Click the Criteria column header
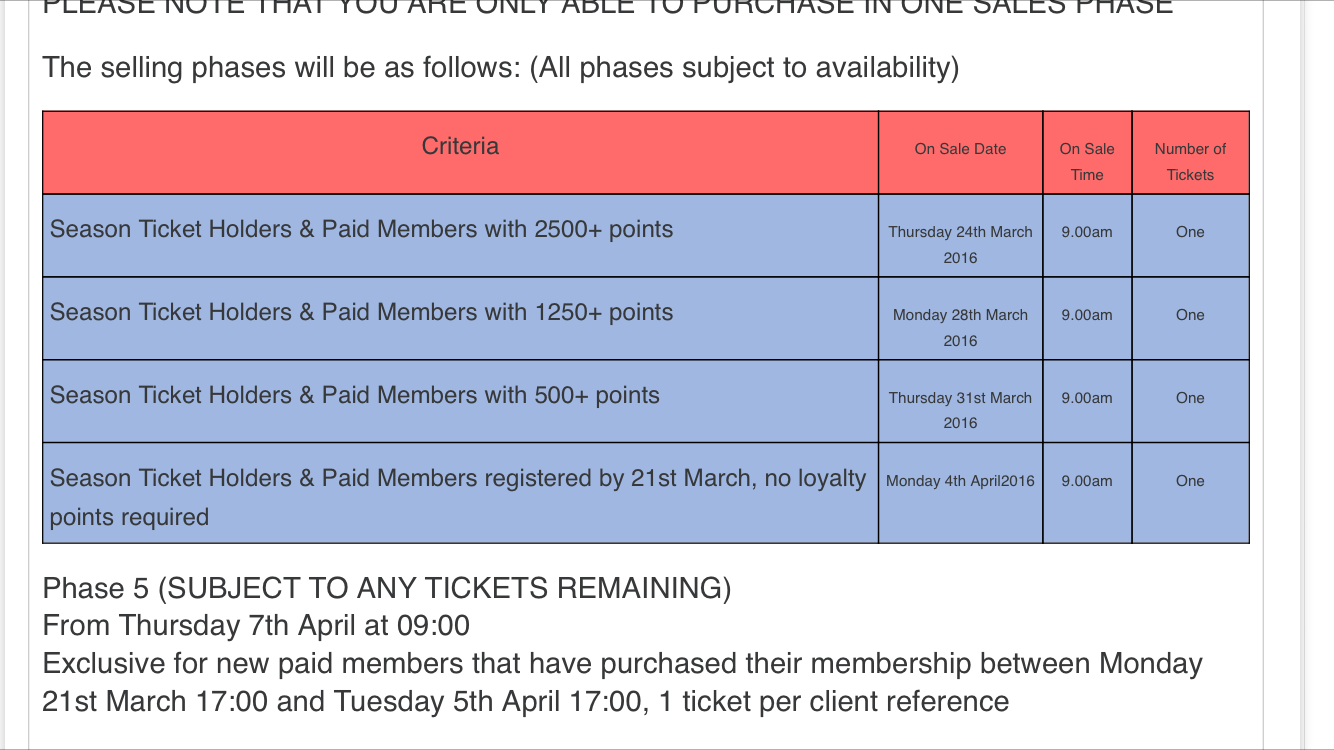1334x750 pixels. (x=460, y=147)
